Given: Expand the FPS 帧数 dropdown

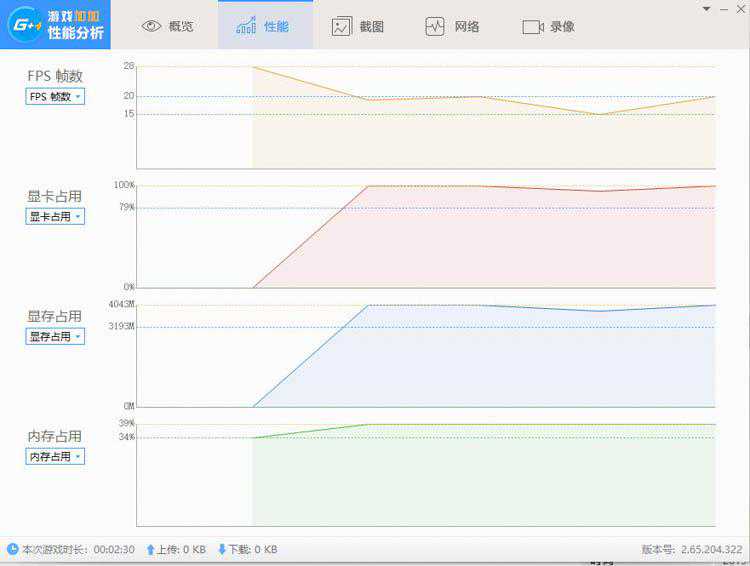Looking at the screenshot, I should tap(55, 97).
